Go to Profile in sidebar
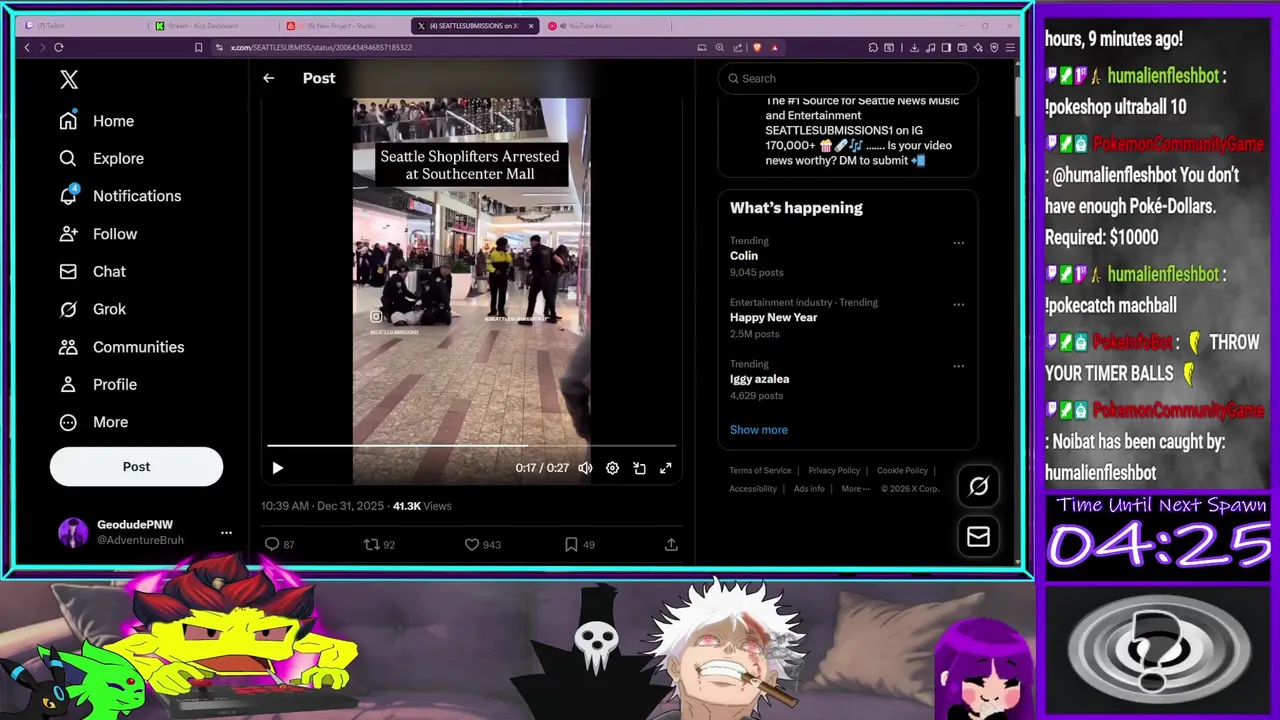 pos(98,384)
